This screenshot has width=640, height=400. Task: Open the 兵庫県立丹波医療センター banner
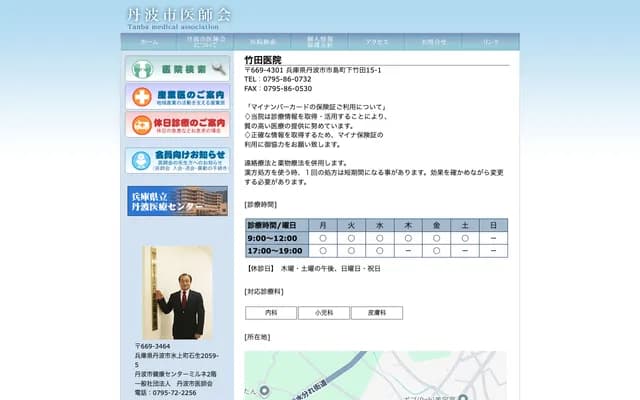click(177, 201)
